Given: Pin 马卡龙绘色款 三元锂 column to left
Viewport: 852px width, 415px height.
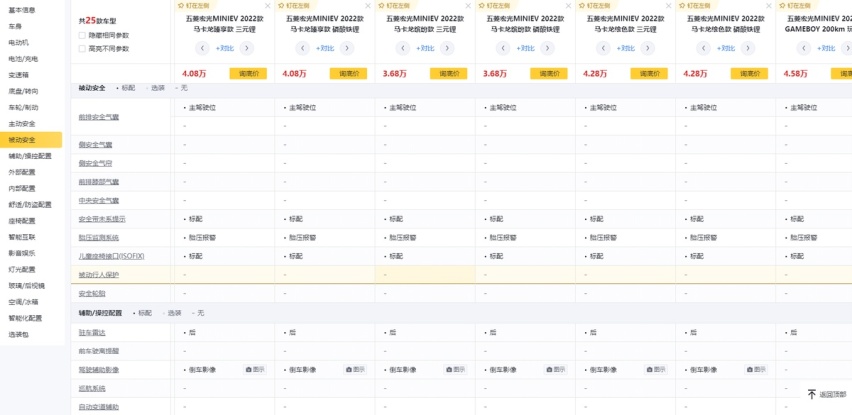Looking at the screenshot, I should pyautogui.click(x=592, y=5).
